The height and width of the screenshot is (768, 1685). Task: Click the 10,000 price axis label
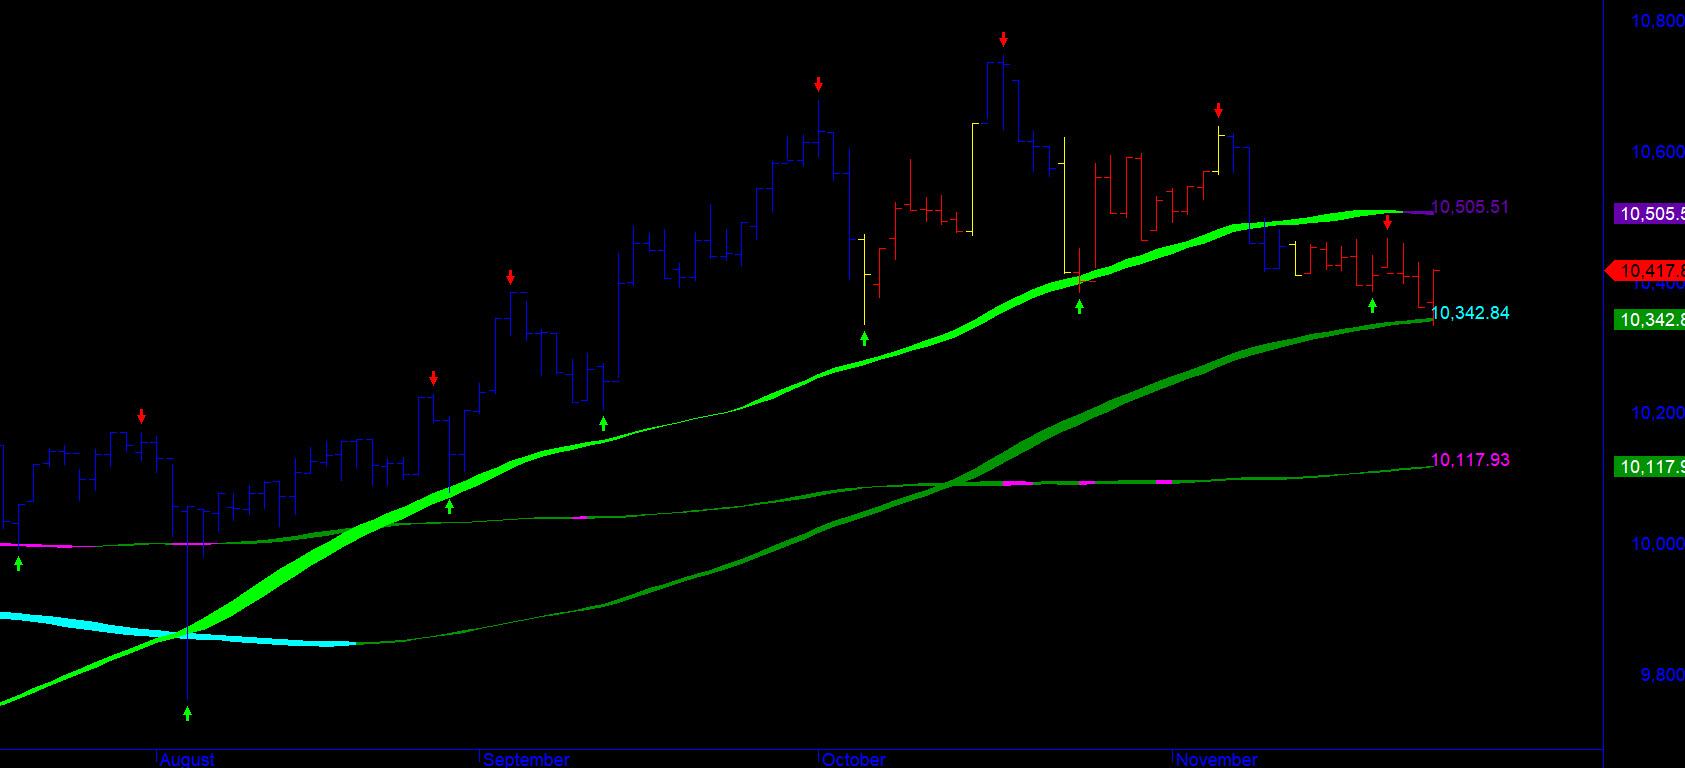pyautogui.click(x=1657, y=544)
